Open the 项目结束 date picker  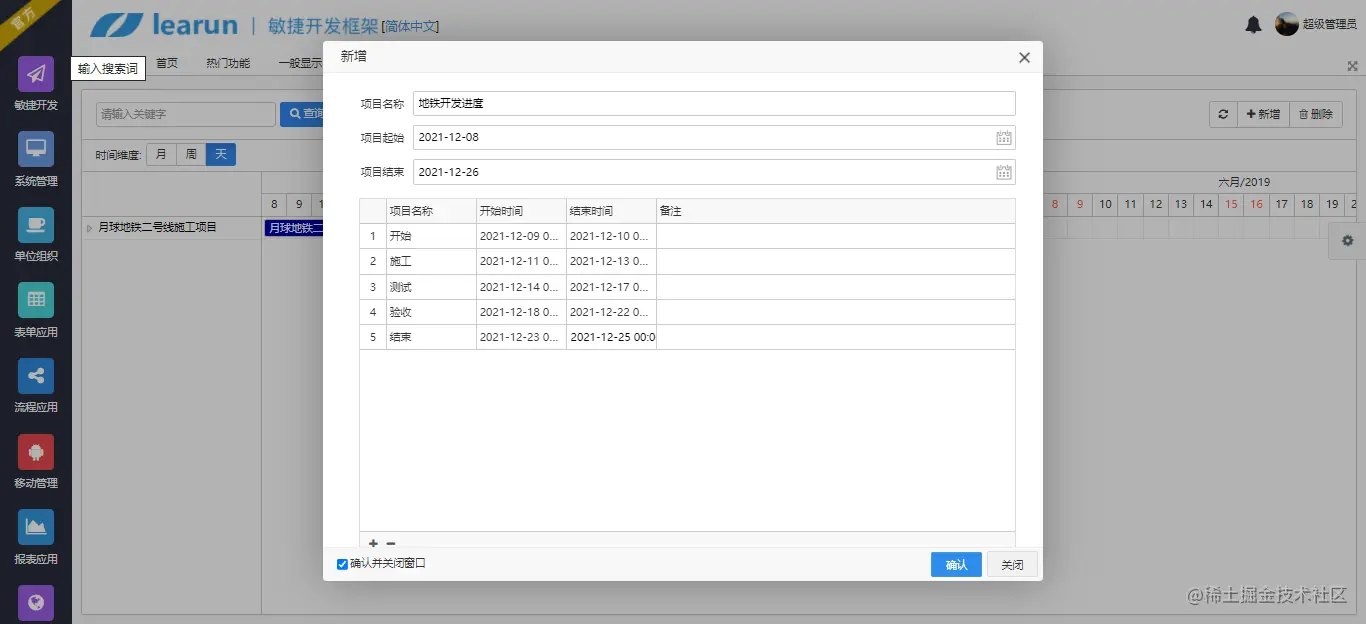[x=1004, y=172]
